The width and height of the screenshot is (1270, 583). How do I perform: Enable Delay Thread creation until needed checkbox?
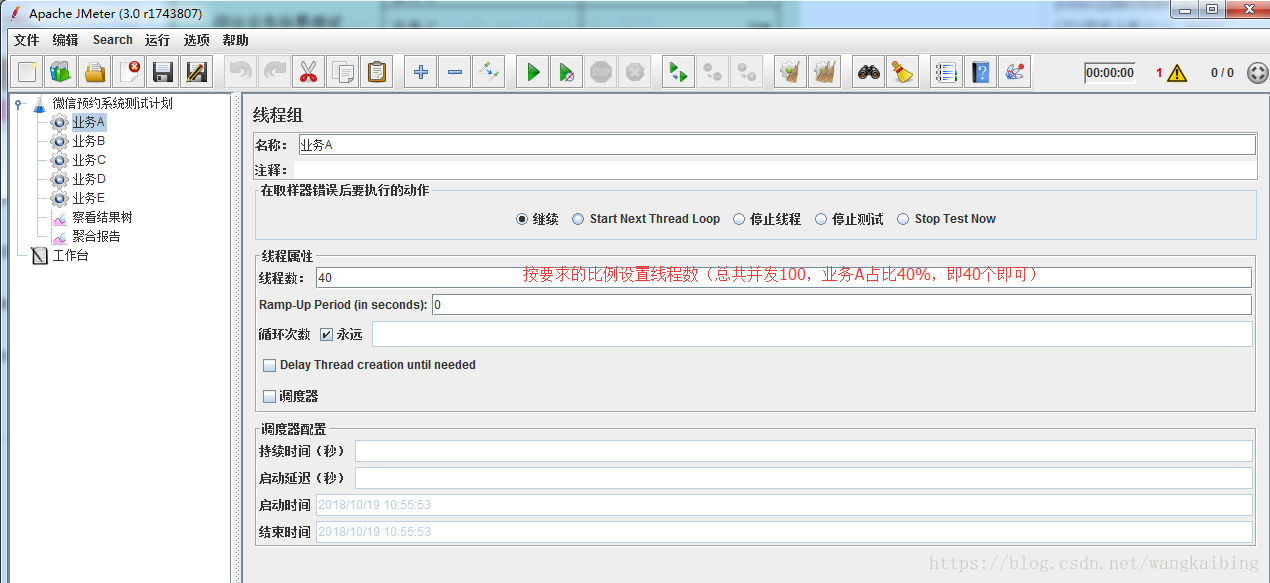[269, 365]
